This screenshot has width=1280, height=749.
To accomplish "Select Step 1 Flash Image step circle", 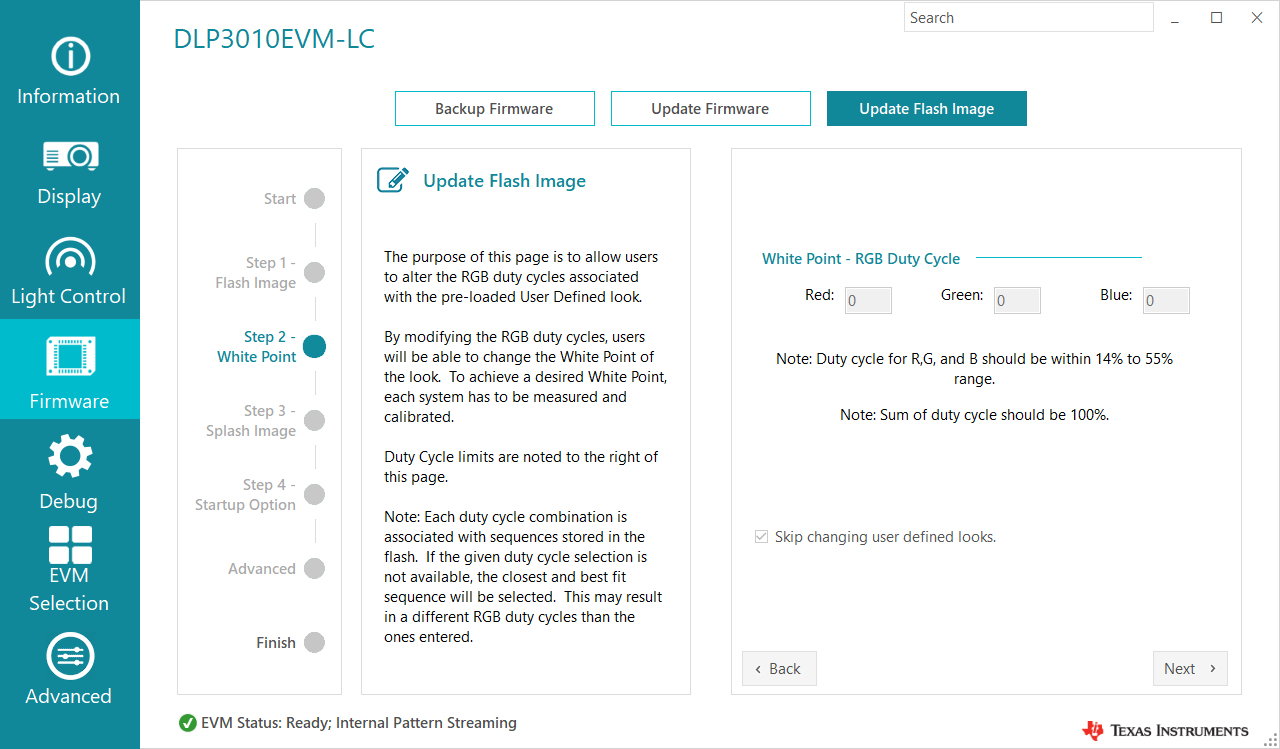I will click(x=314, y=272).
